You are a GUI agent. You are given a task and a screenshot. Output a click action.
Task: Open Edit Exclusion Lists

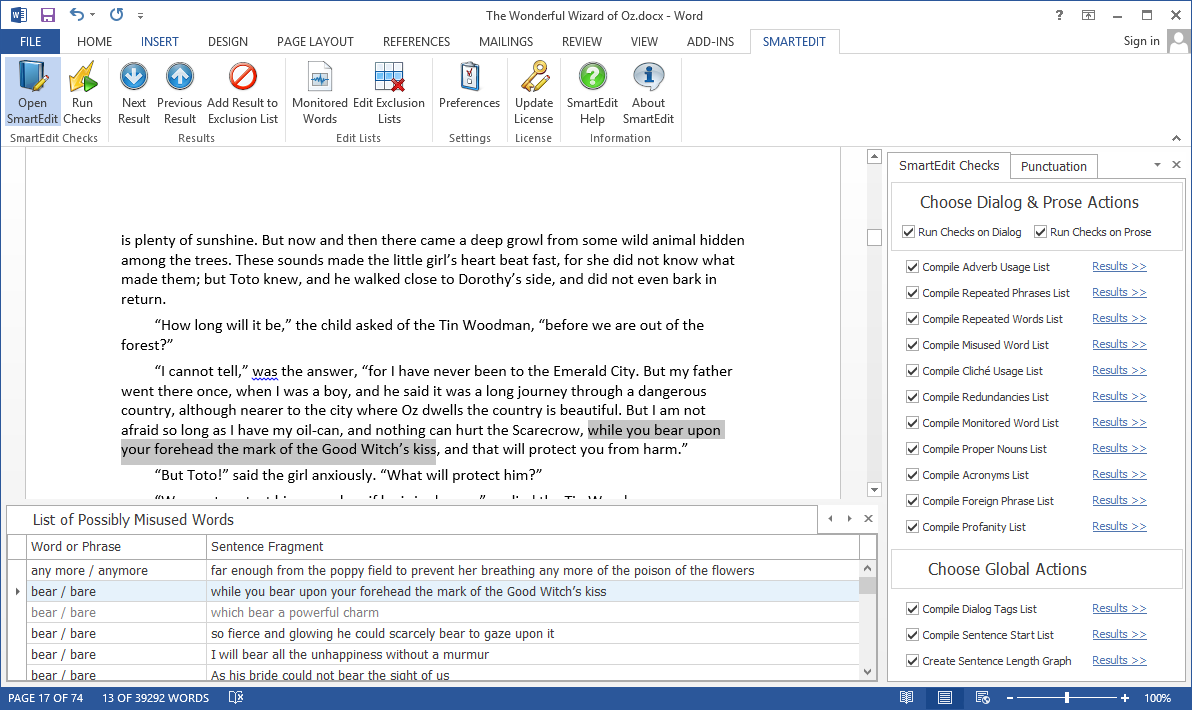coord(389,93)
